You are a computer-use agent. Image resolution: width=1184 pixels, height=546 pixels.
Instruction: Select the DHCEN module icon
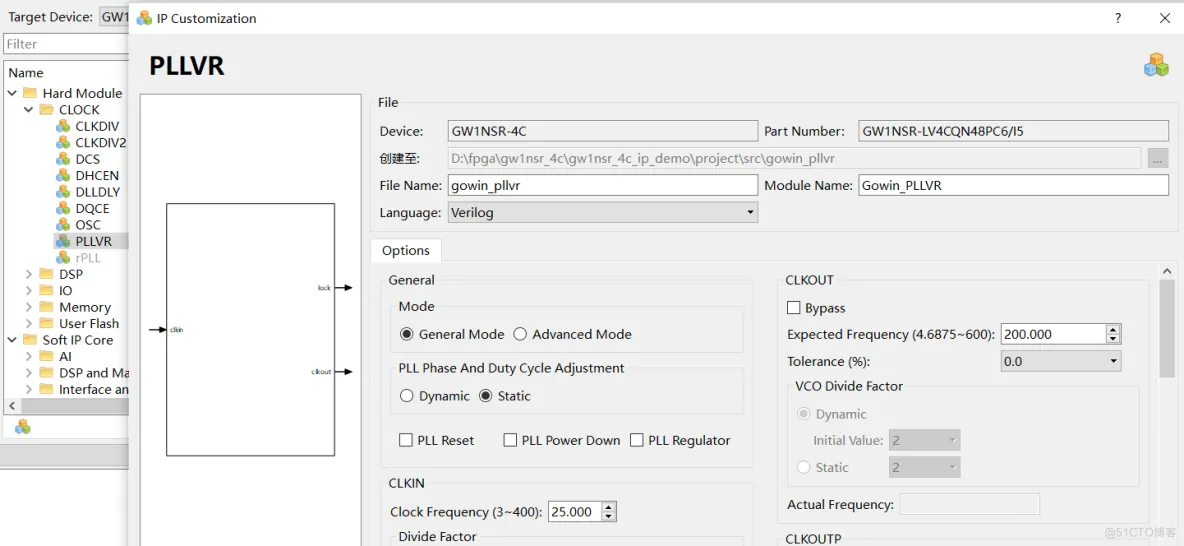tap(63, 175)
